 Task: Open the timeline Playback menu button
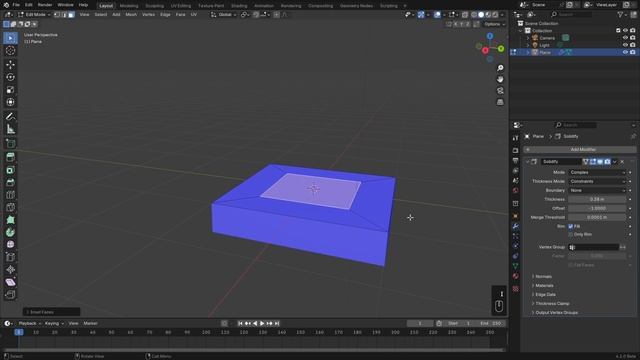point(30,323)
